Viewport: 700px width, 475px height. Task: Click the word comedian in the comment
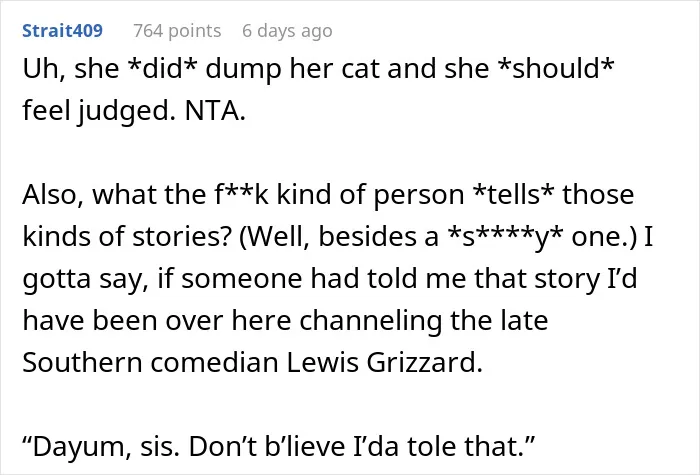click(214, 362)
